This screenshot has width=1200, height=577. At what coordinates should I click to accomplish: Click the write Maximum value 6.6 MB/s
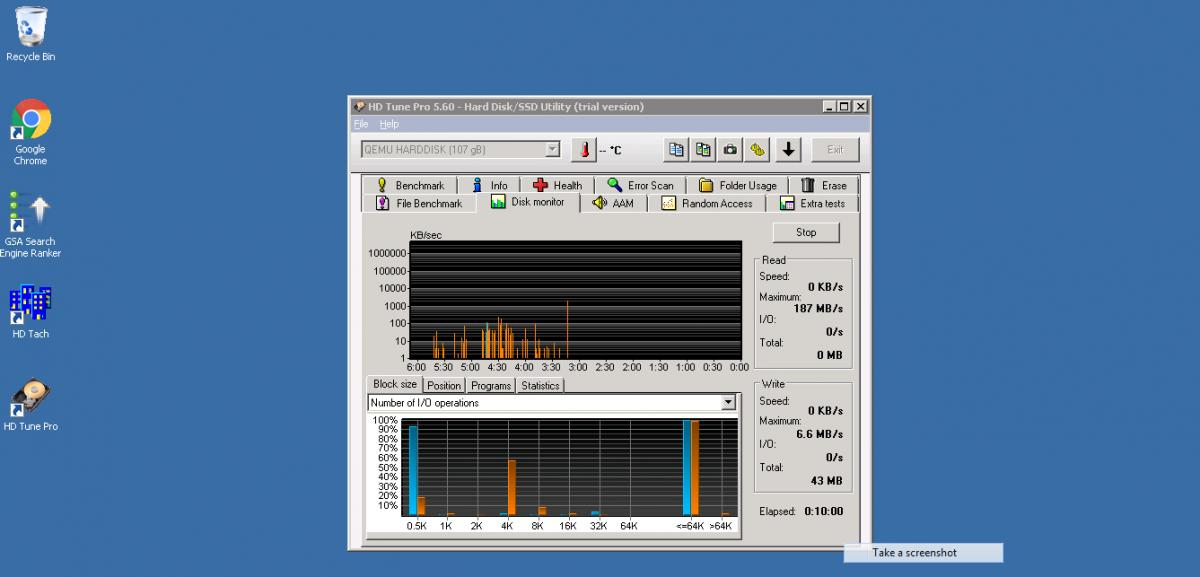point(819,433)
